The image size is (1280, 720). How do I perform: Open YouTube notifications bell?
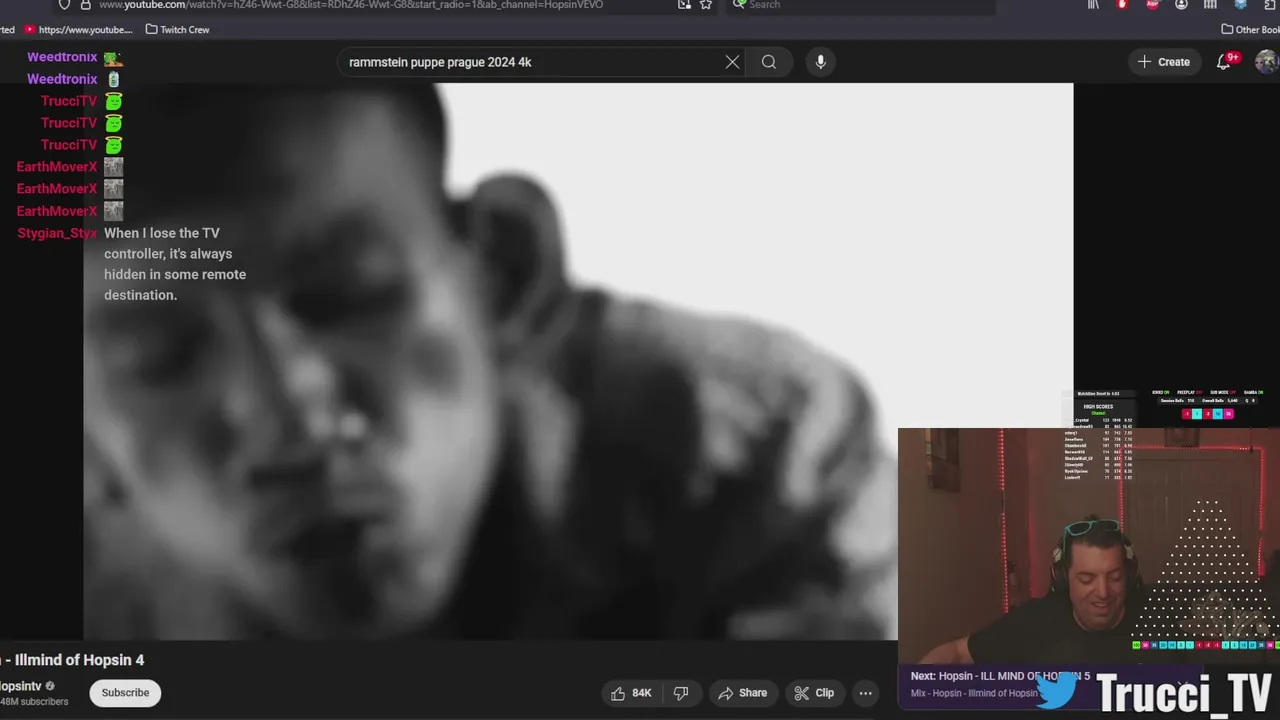pyautogui.click(x=1224, y=62)
